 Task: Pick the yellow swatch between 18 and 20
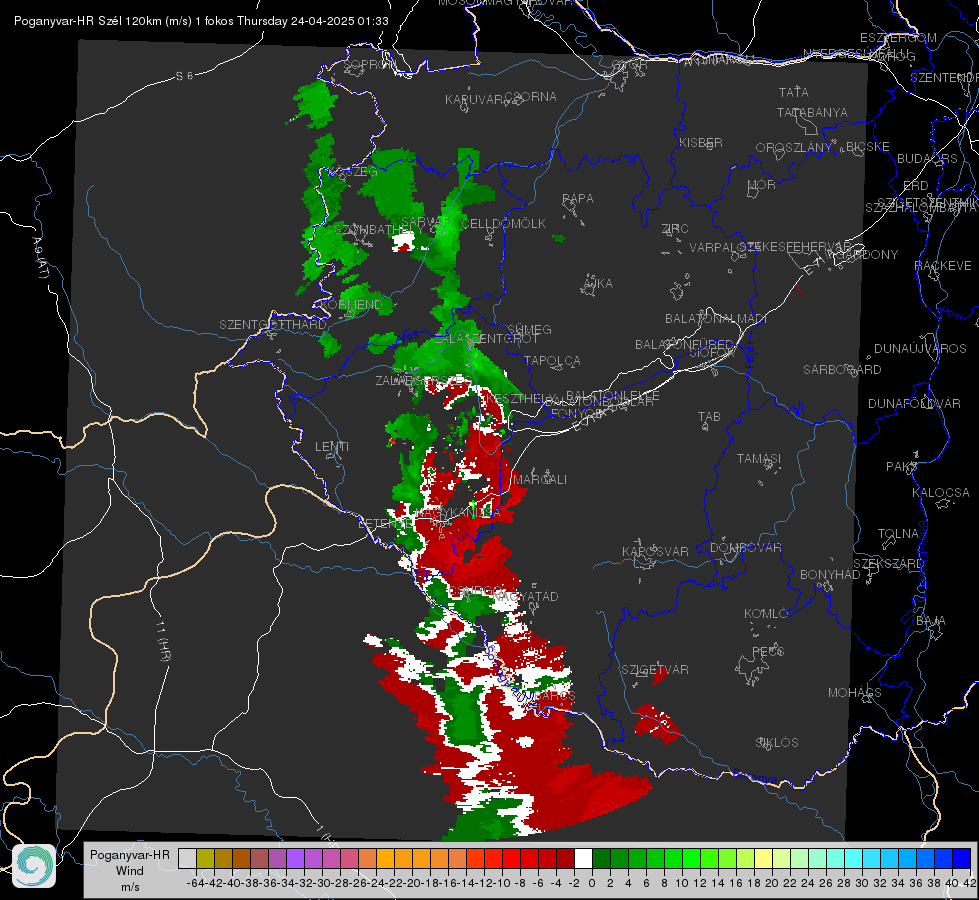[x=764, y=858]
